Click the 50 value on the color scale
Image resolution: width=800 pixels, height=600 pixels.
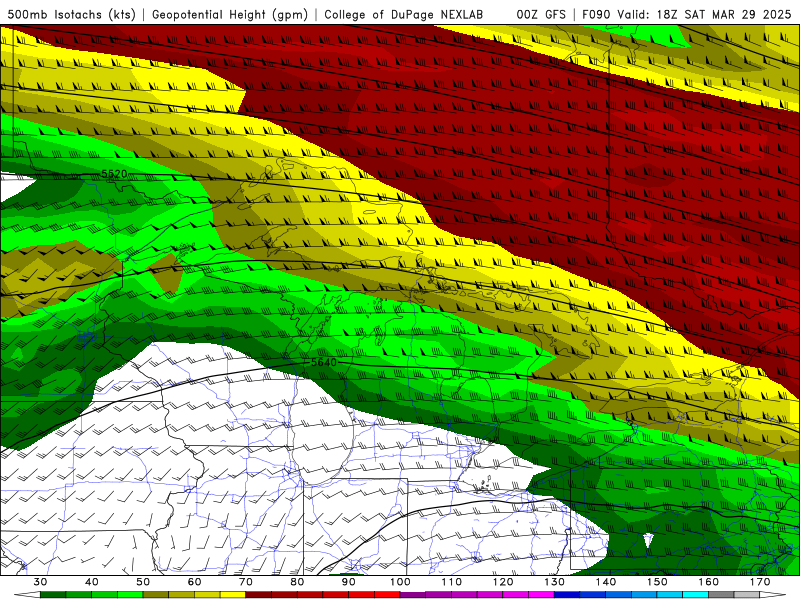(143, 582)
